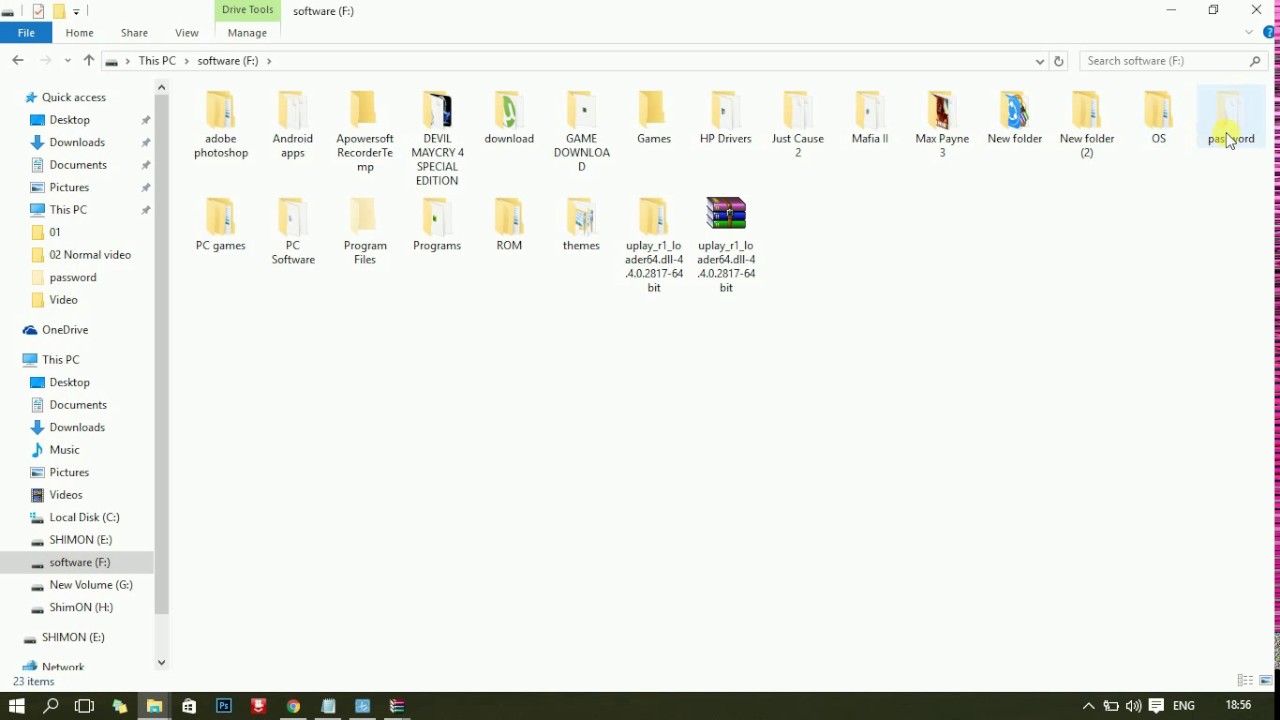The image size is (1280, 720).
Task: Switch to the Share ribbon tab
Action: (134, 33)
